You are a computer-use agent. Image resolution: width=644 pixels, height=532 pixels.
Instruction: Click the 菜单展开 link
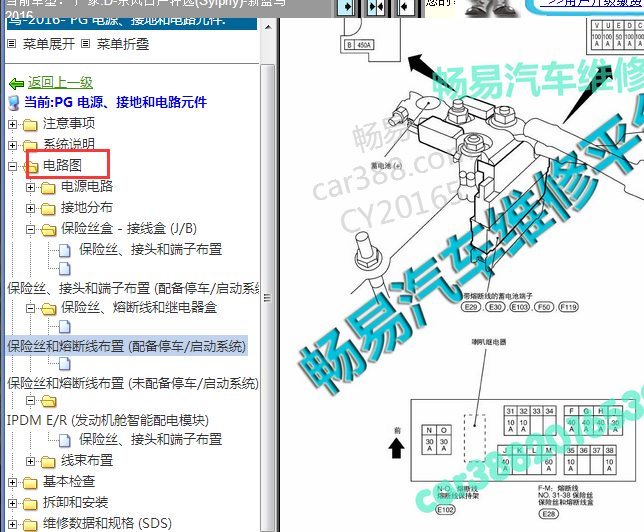pyautogui.click(x=49, y=44)
